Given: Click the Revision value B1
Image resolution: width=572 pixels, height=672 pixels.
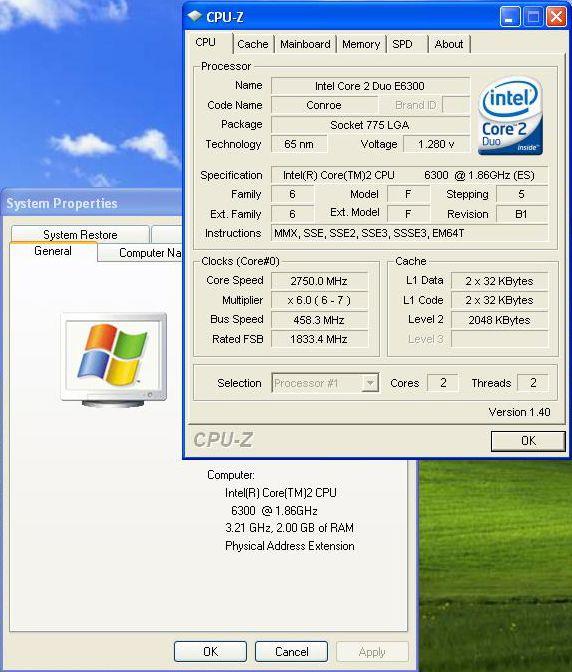Looking at the screenshot, I should coord(521,214).
